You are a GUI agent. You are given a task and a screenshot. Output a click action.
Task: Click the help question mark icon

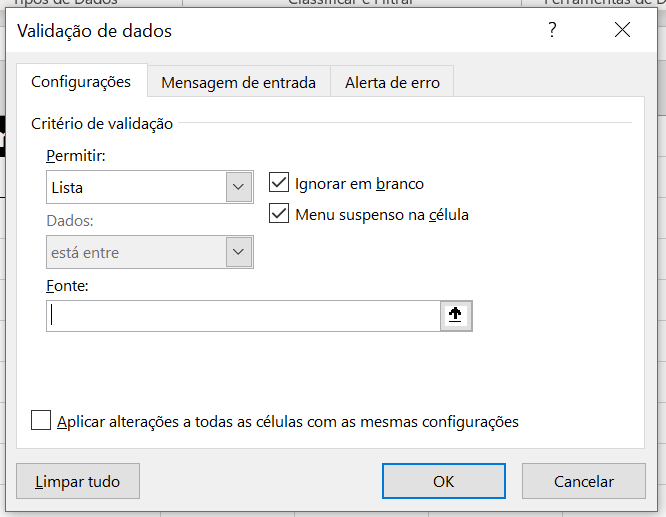pos(552,31)
